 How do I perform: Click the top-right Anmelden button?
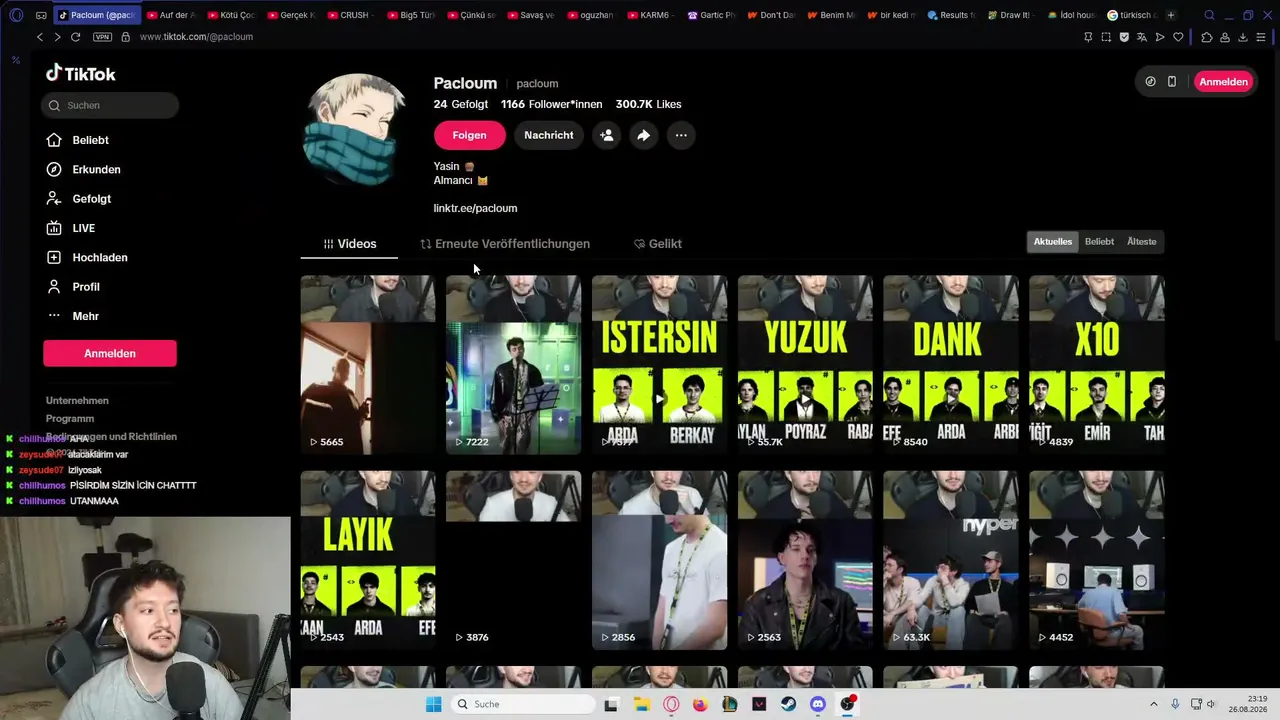pyautogui.click(x=1223, y=82)
